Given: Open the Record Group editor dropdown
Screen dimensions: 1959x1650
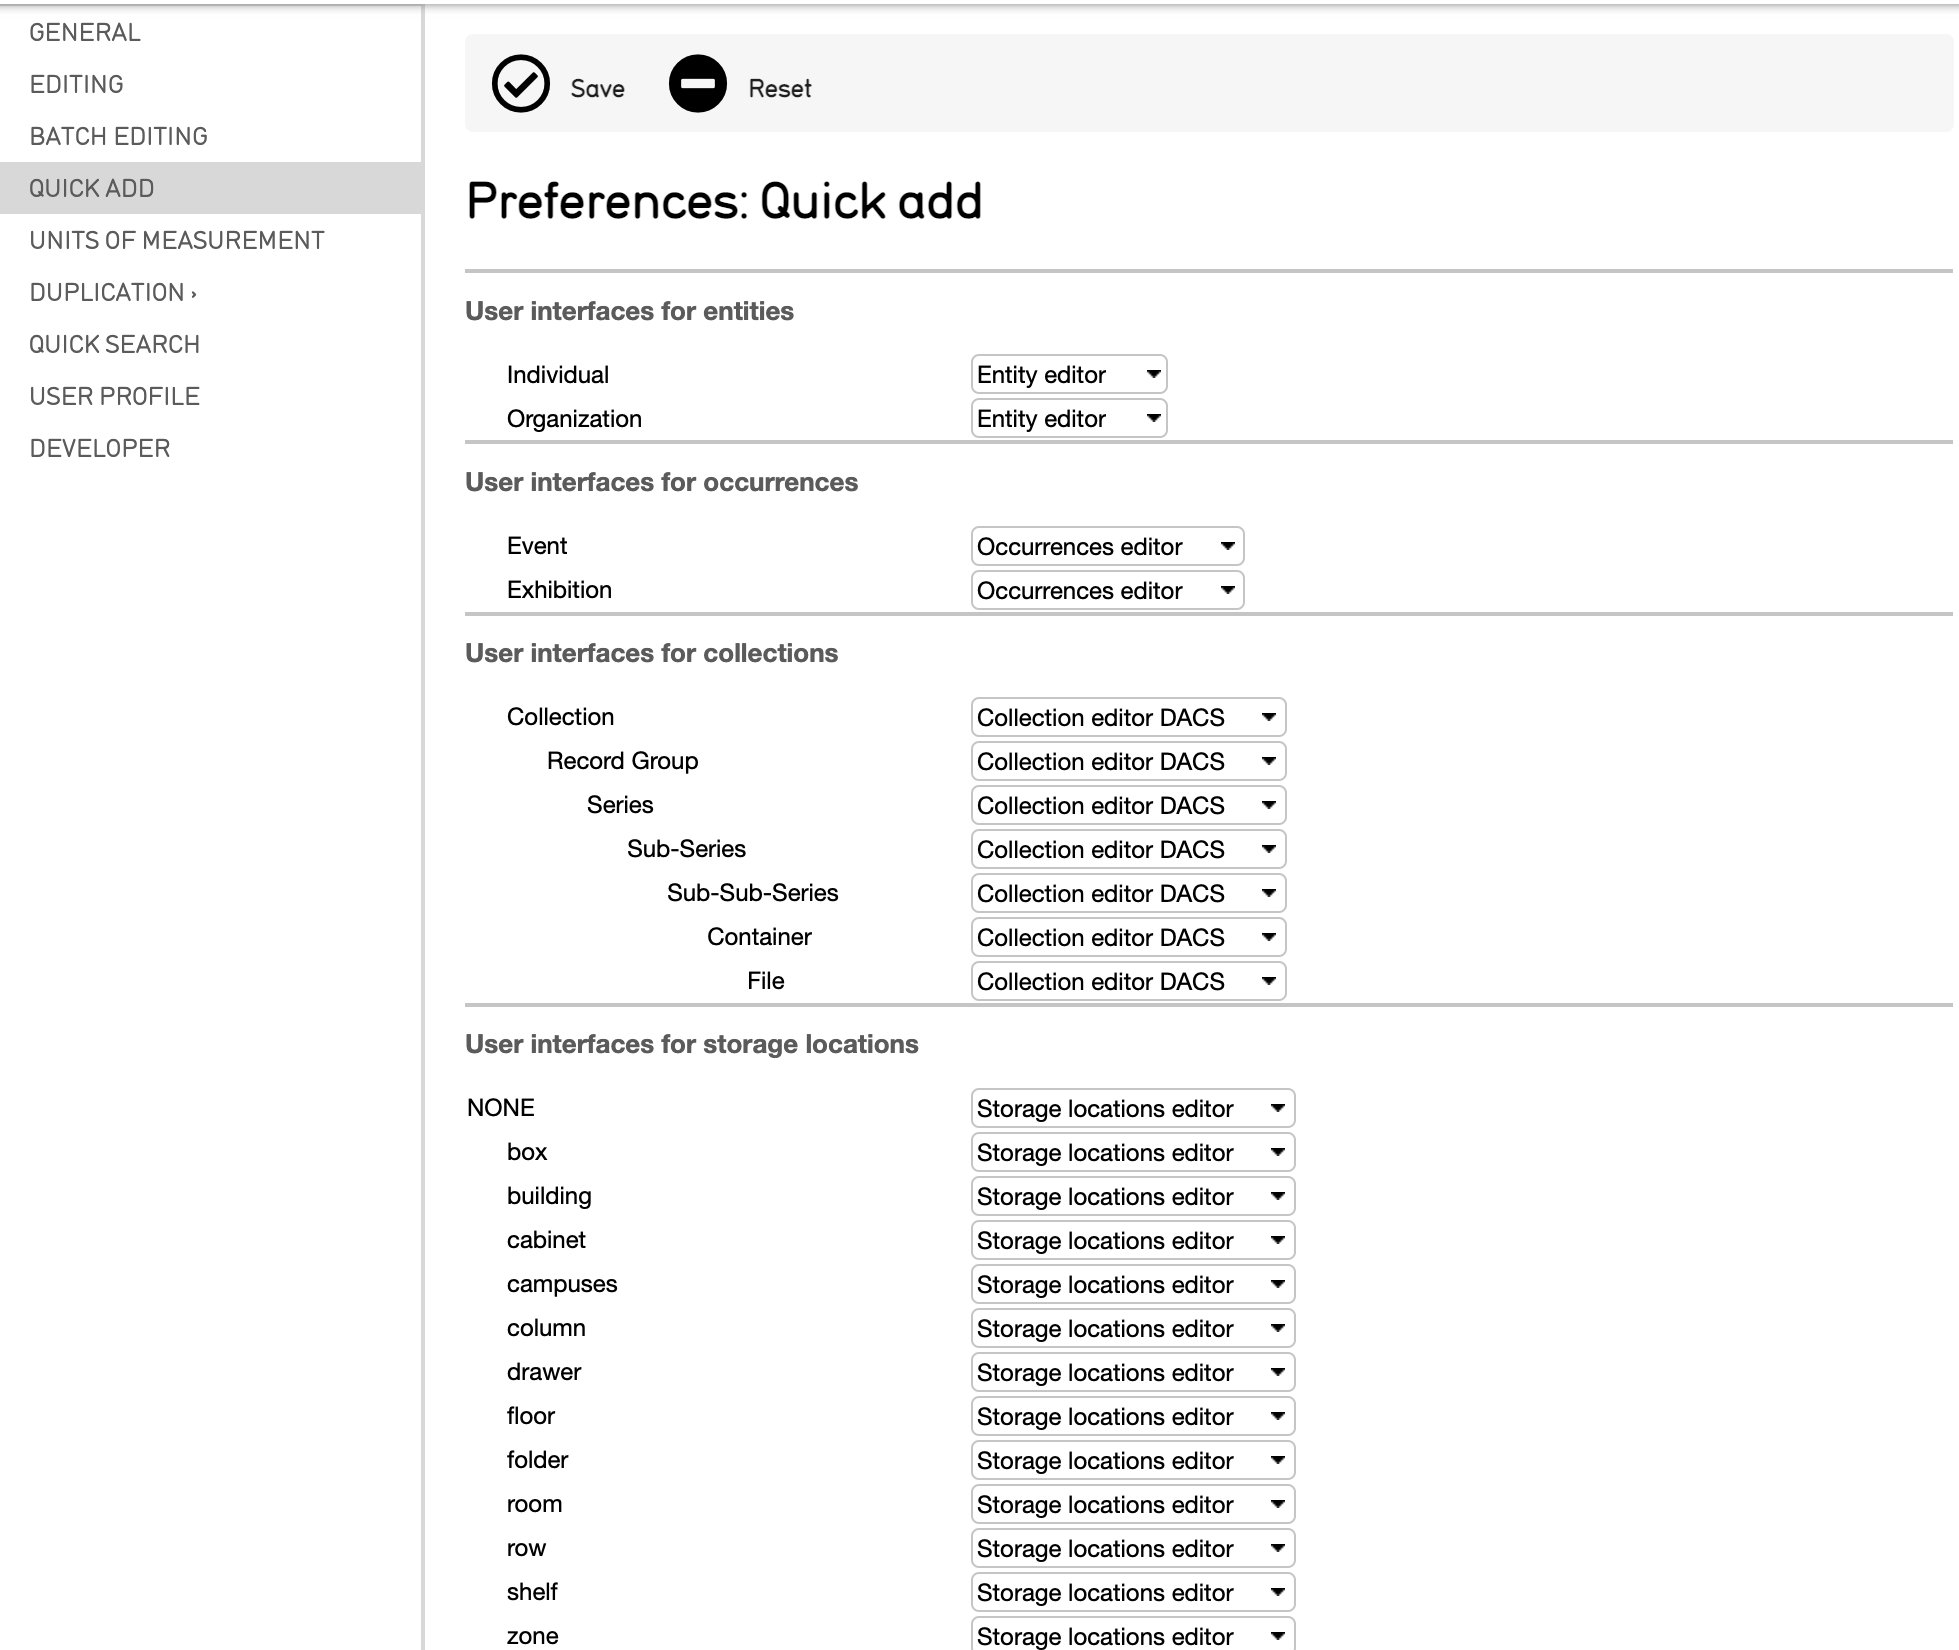Looking at the screenshot, I should pos(1127,762).
